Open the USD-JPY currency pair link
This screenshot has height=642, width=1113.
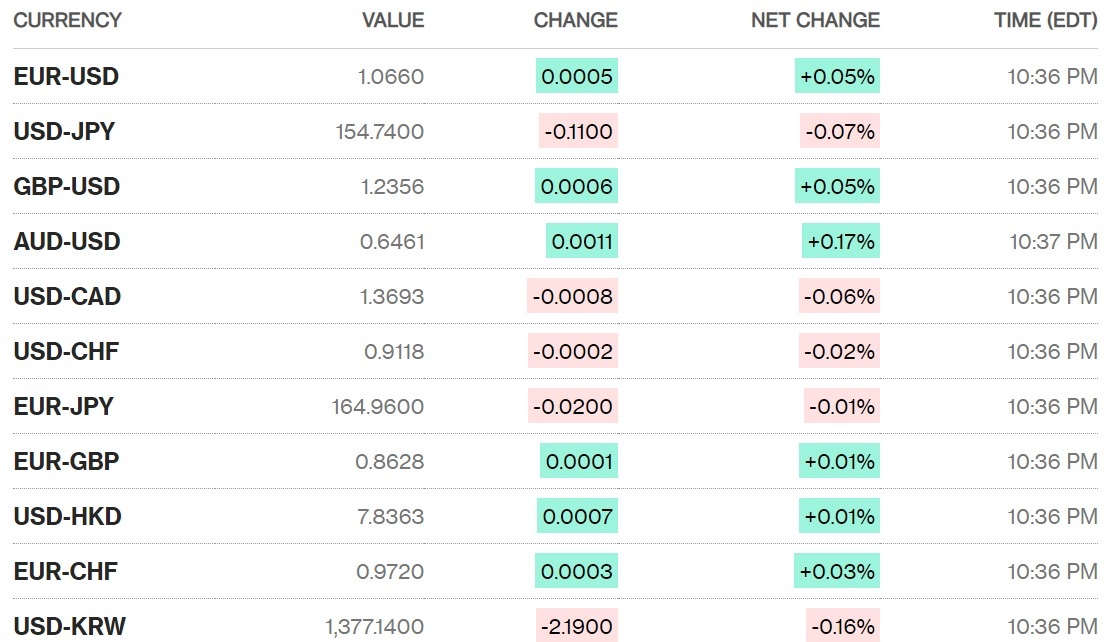tap(64, 132)
